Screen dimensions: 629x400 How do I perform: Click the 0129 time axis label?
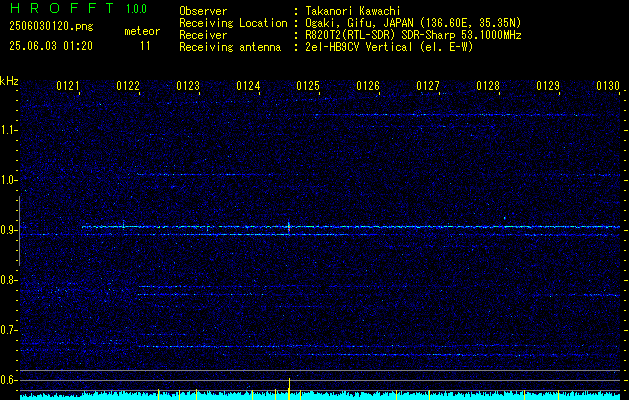click(548, 86)
